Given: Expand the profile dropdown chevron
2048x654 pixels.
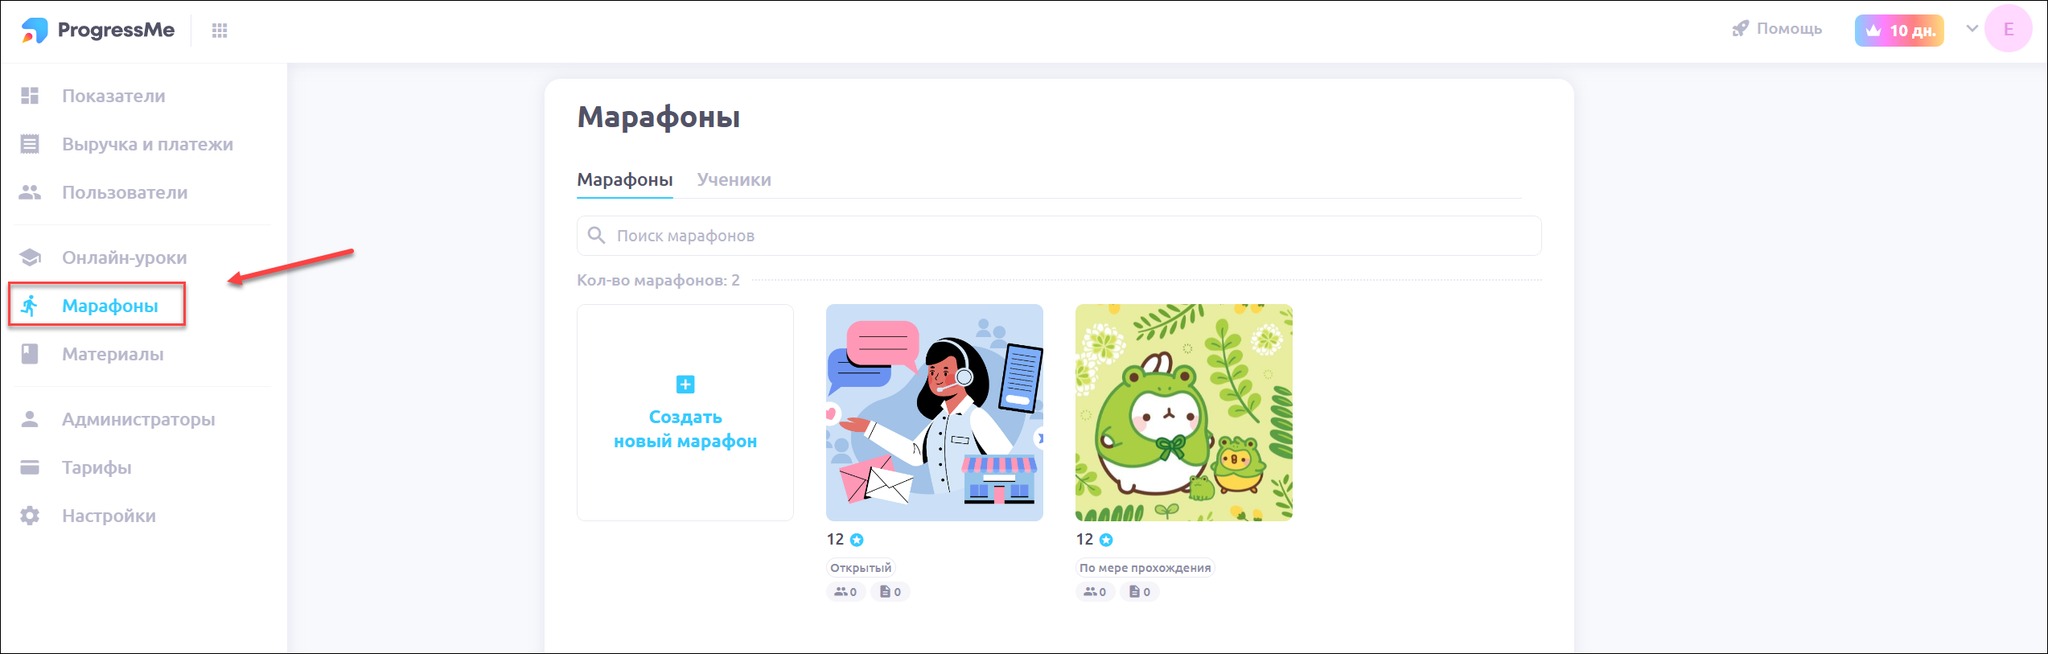Looking at the screenshot, I should [x=1972, y=29].
